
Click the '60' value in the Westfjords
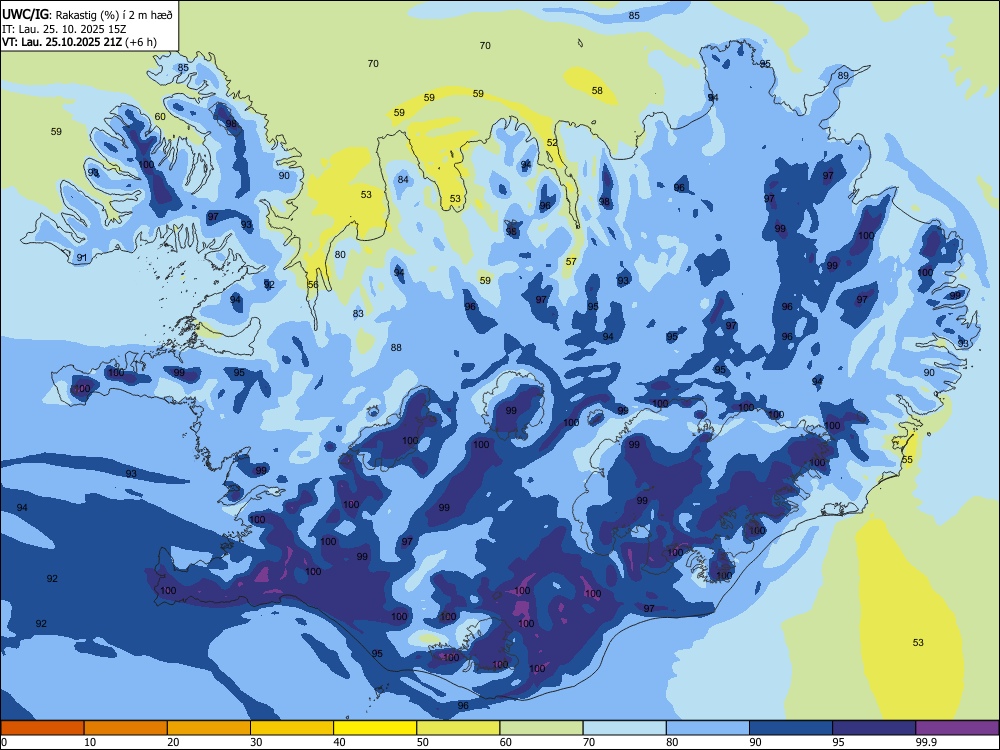pos(160,117)
